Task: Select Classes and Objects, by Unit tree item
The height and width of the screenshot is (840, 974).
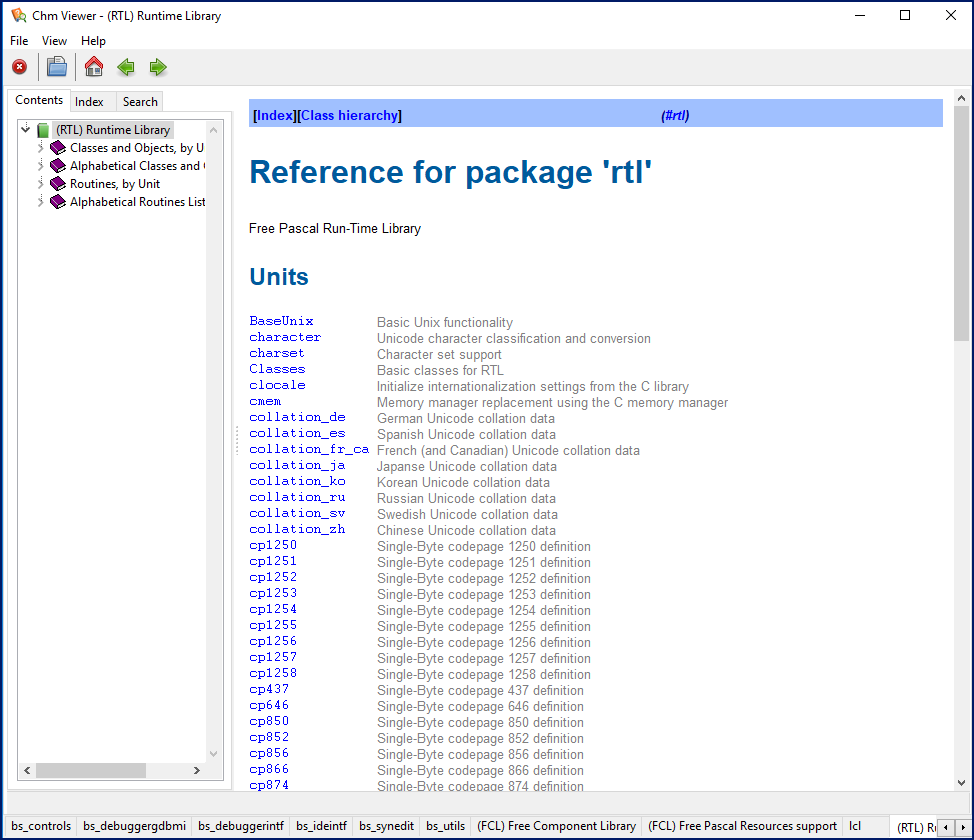Action: coord(137,148)
